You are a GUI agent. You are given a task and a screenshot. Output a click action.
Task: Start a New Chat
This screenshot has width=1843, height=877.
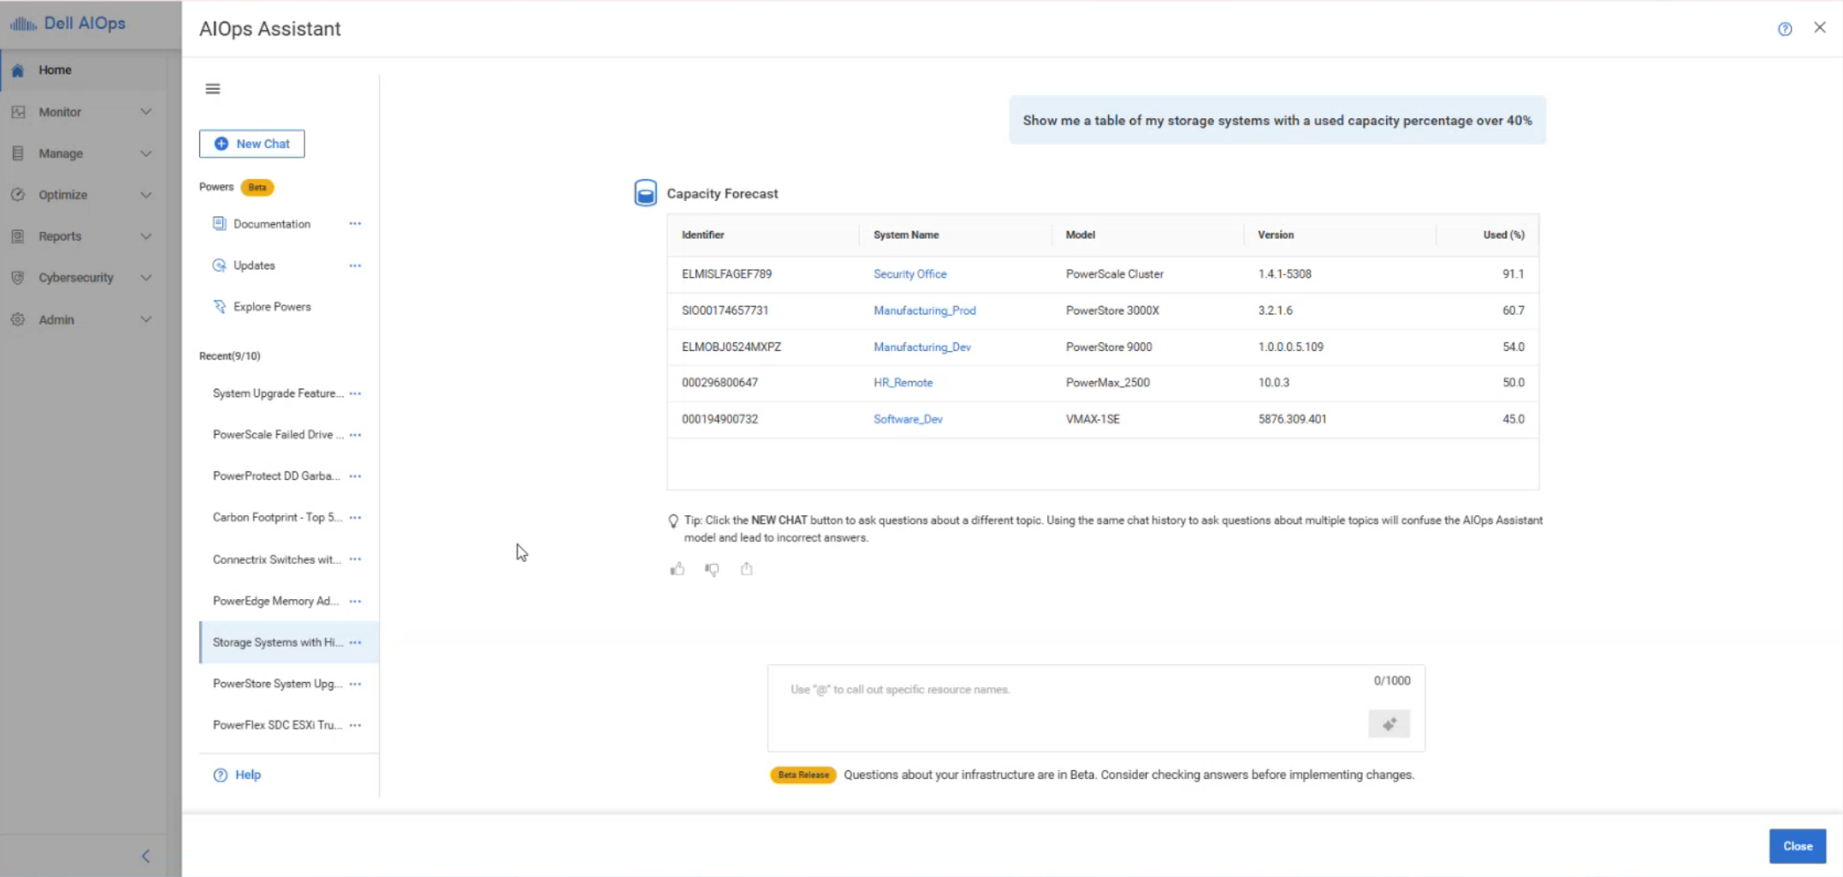[x=252, y=144]
